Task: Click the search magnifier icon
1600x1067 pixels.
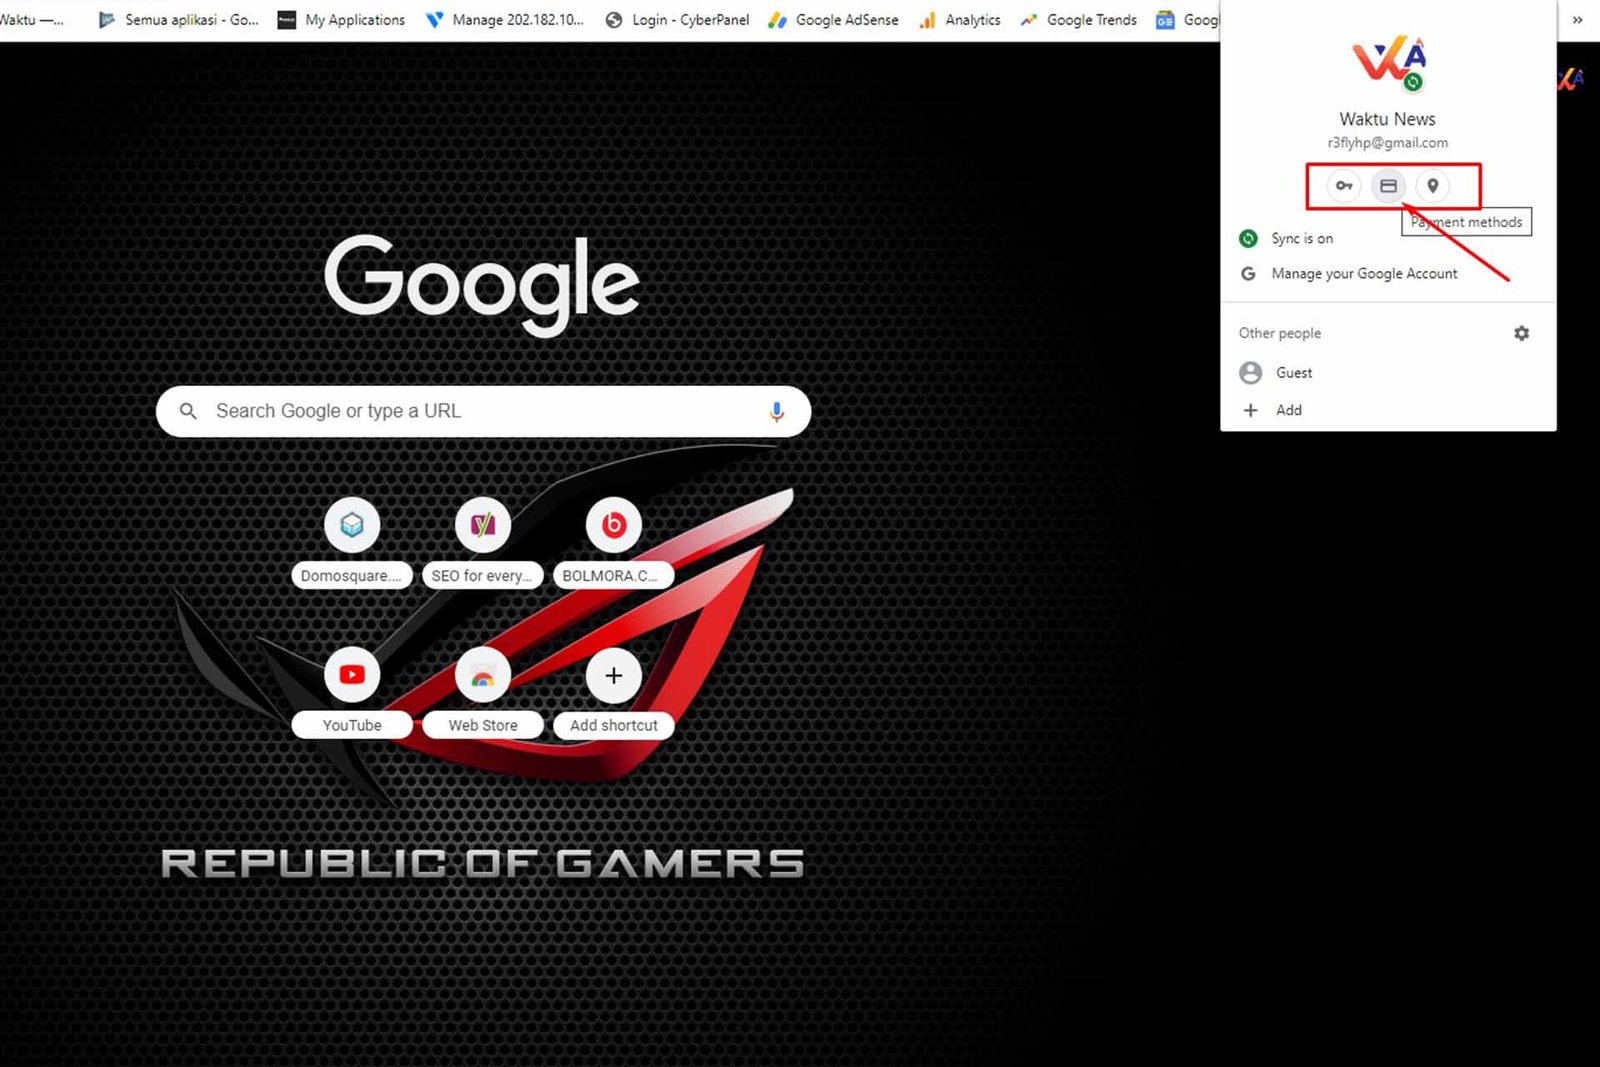Action: pyautogui.click(x=188, y=411)
